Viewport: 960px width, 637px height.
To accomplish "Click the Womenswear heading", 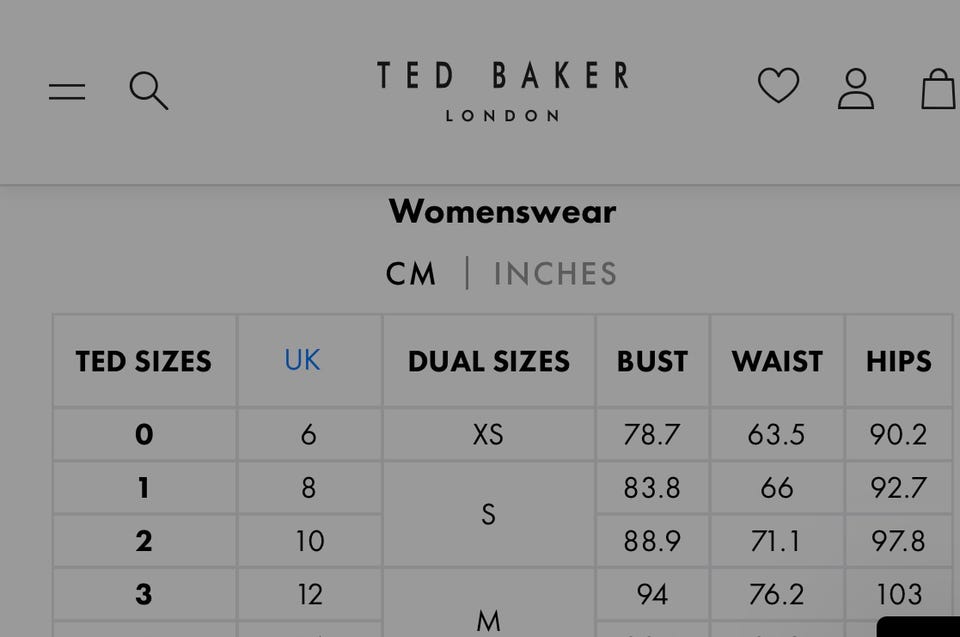I will pos(502,211).
